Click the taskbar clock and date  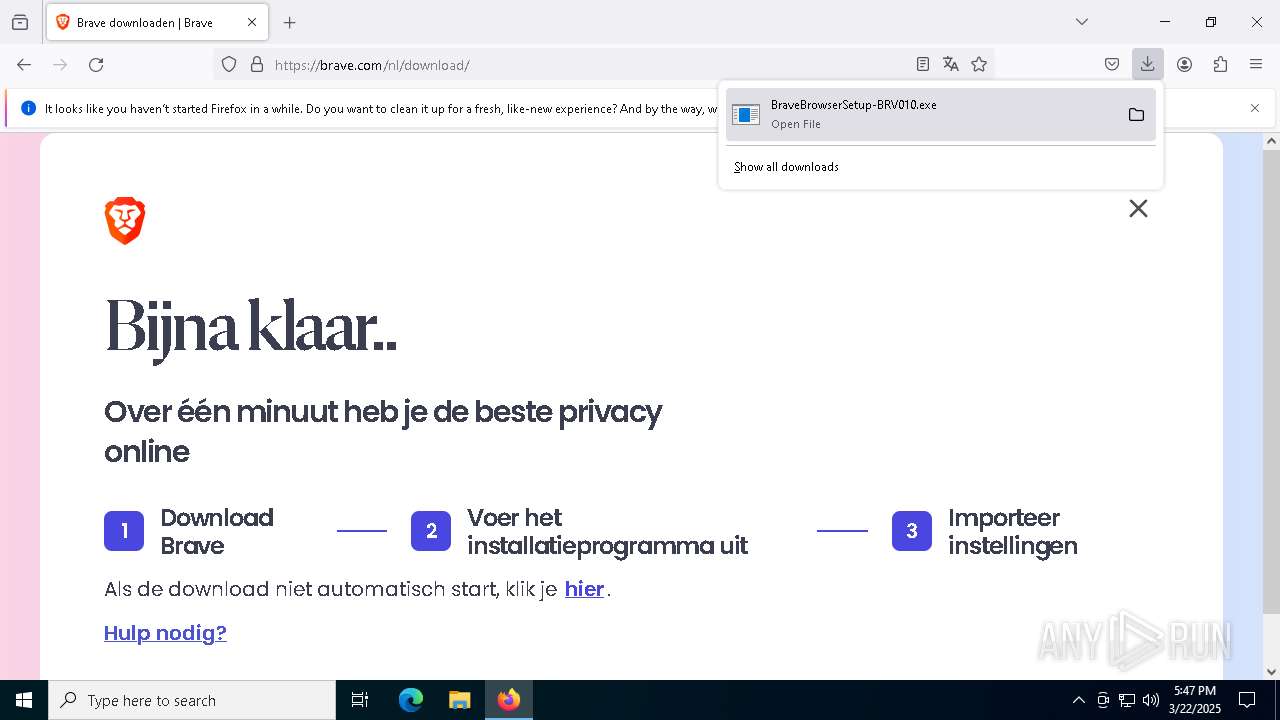1194,700
